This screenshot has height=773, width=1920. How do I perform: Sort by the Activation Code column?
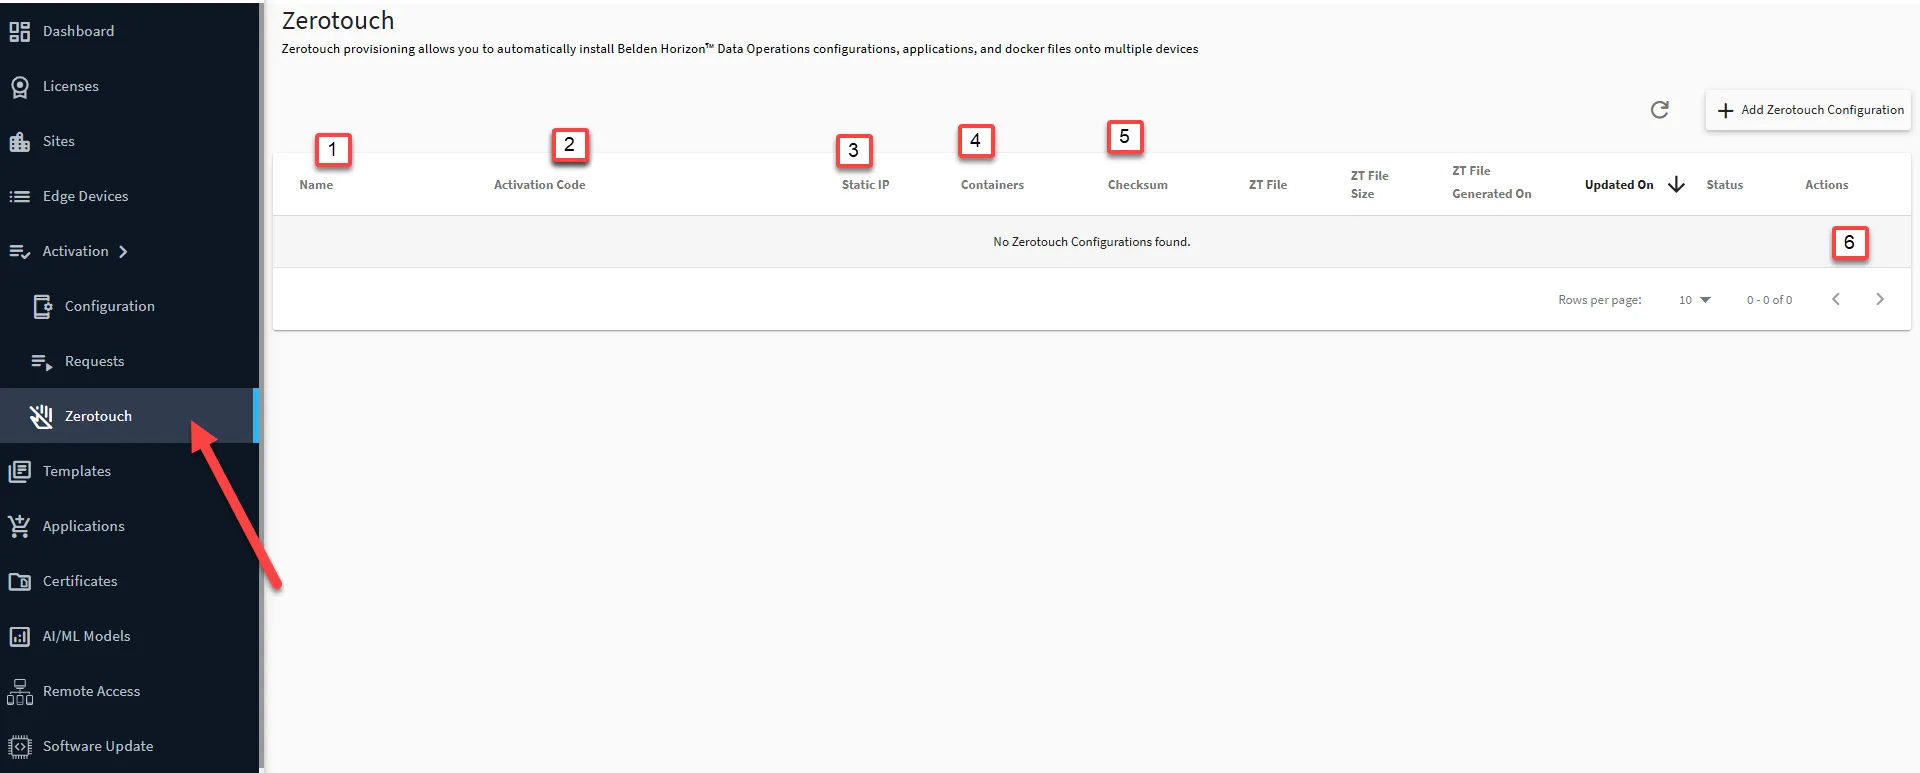coord(540,185)
